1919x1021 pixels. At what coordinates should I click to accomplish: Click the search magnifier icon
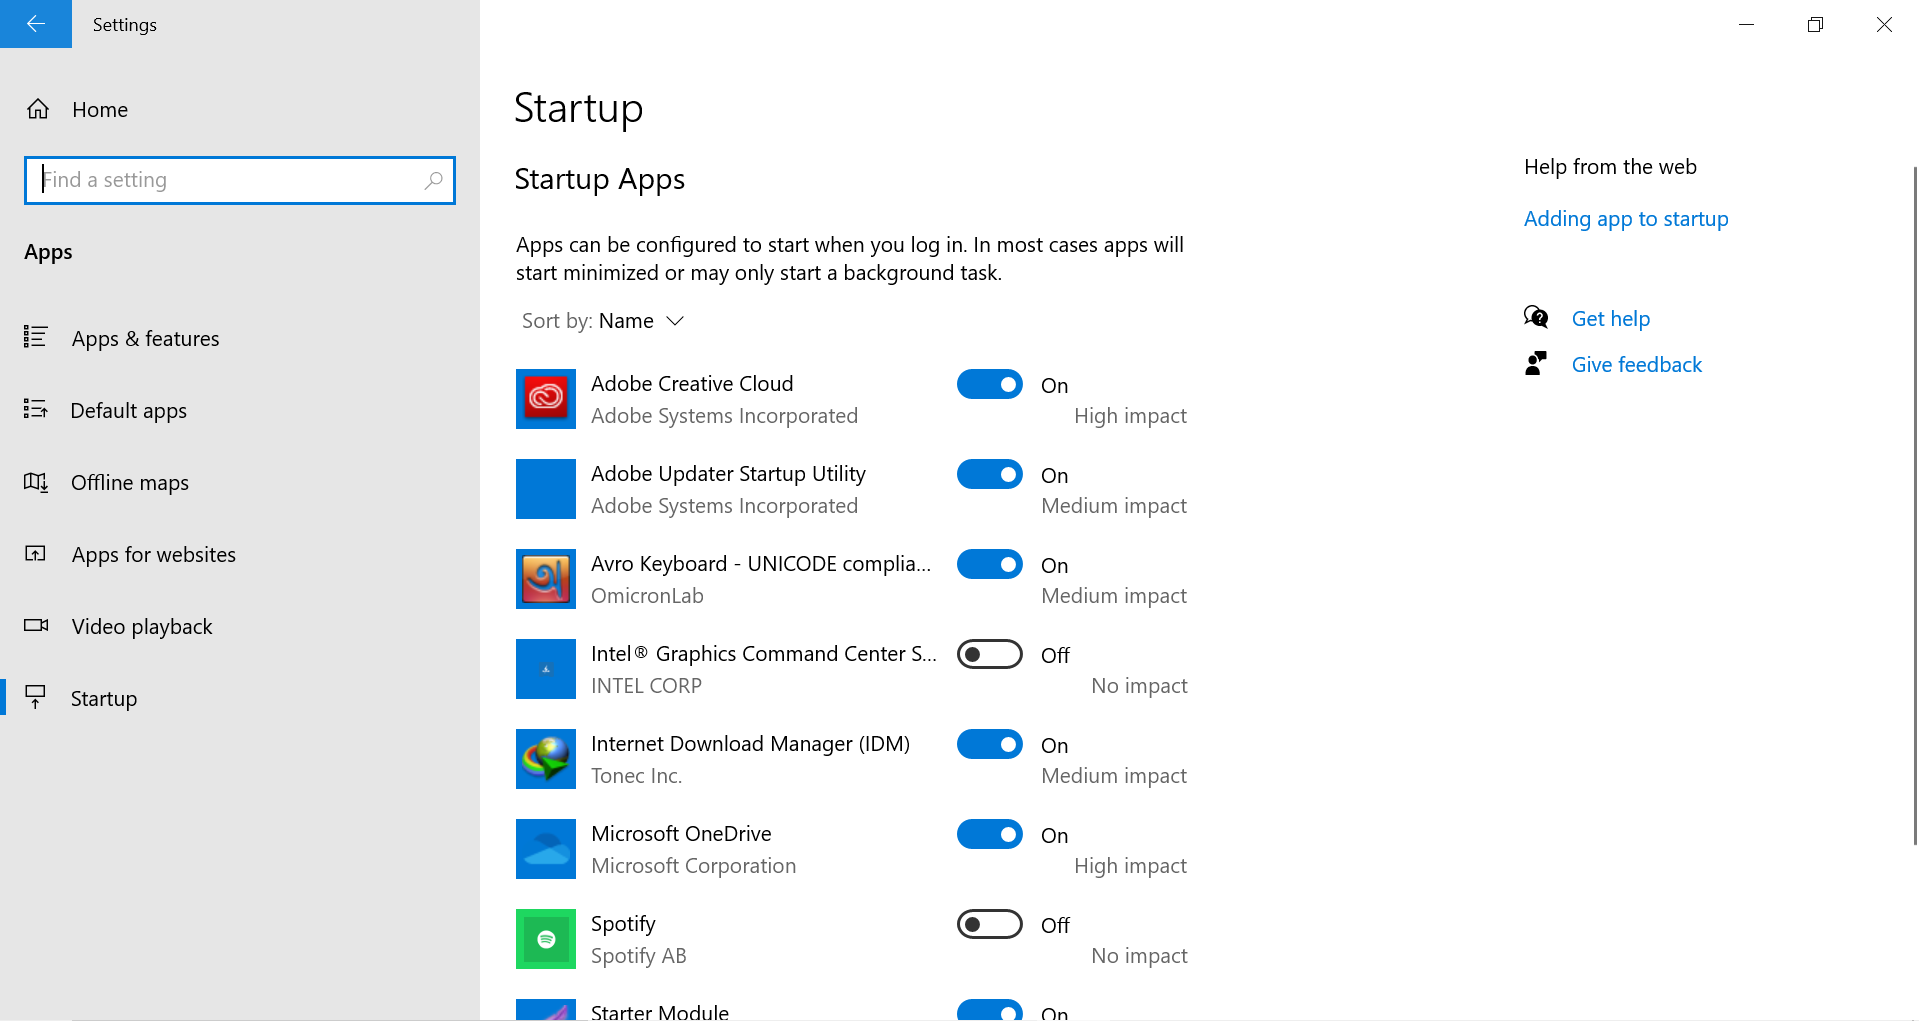(x=433, y=180)
